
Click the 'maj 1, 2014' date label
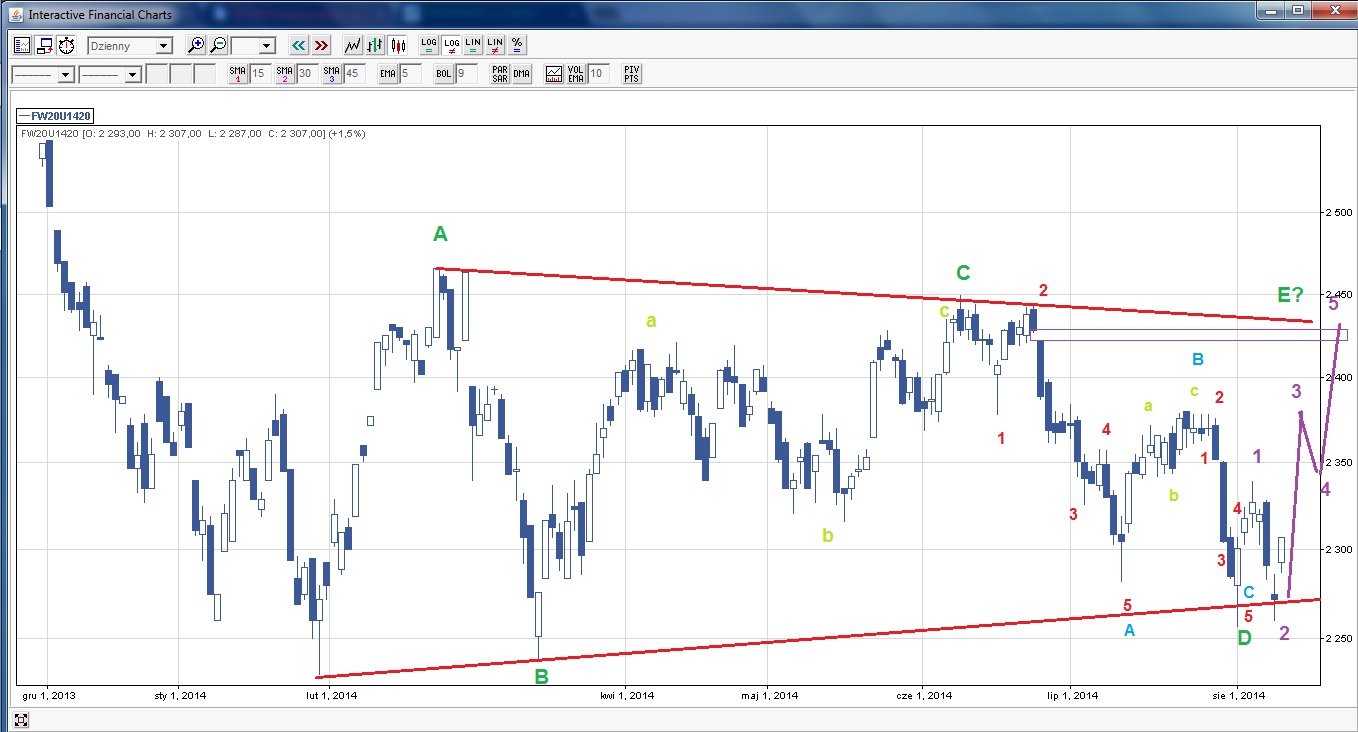[x=770, y=695]
